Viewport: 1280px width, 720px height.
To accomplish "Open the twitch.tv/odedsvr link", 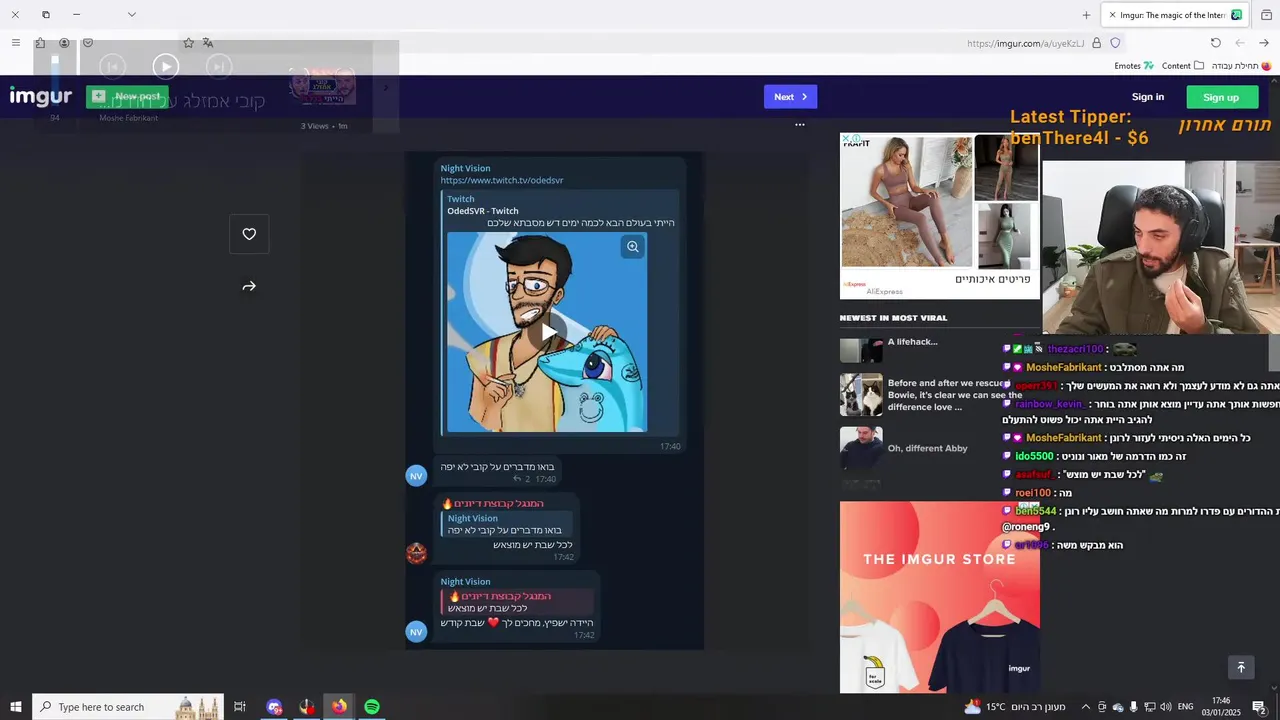I will coord(502,180).
